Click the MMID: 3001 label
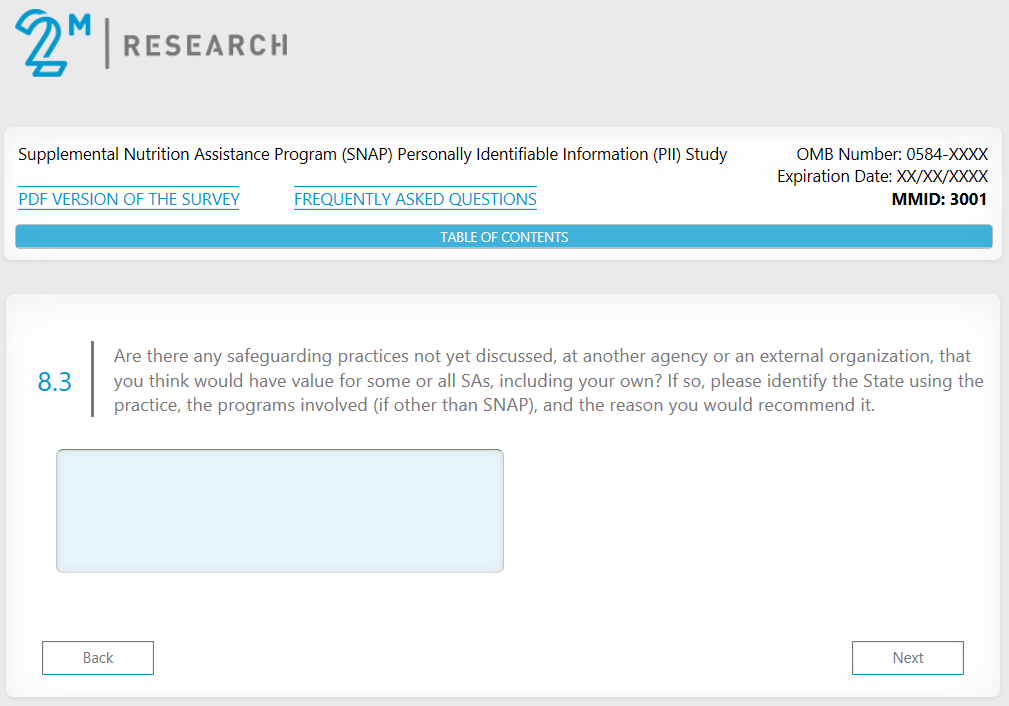This screenshot has height=706, width=1009. (939, 199)
